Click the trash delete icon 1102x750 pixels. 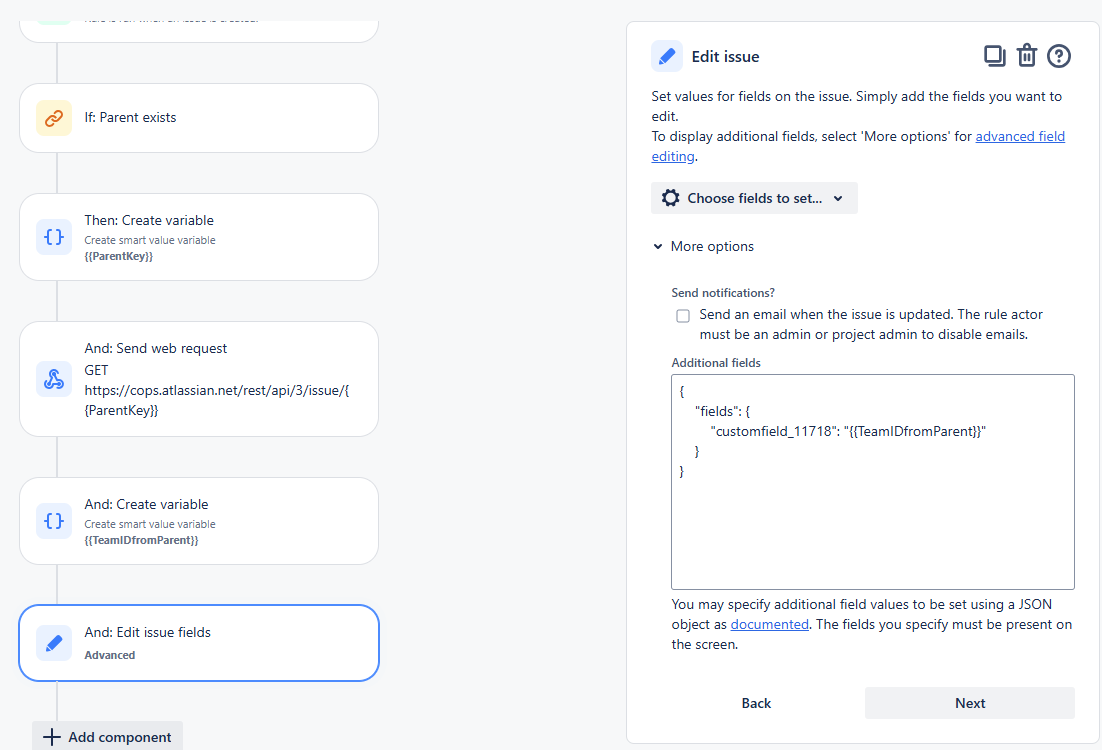(1027, 56)
